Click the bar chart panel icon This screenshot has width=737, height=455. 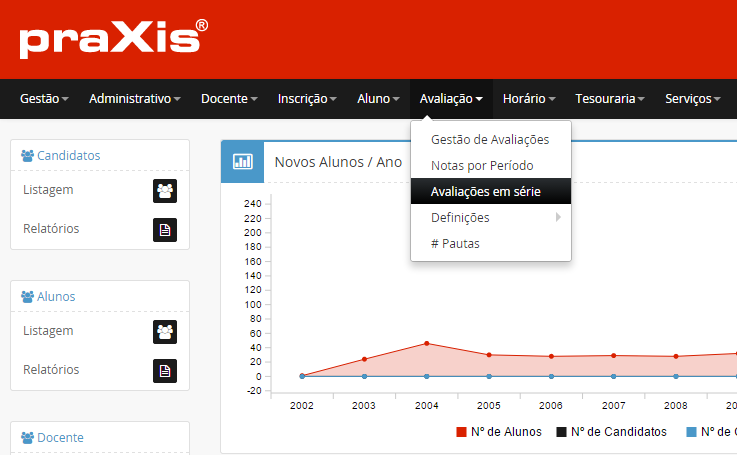pos(242,162)
